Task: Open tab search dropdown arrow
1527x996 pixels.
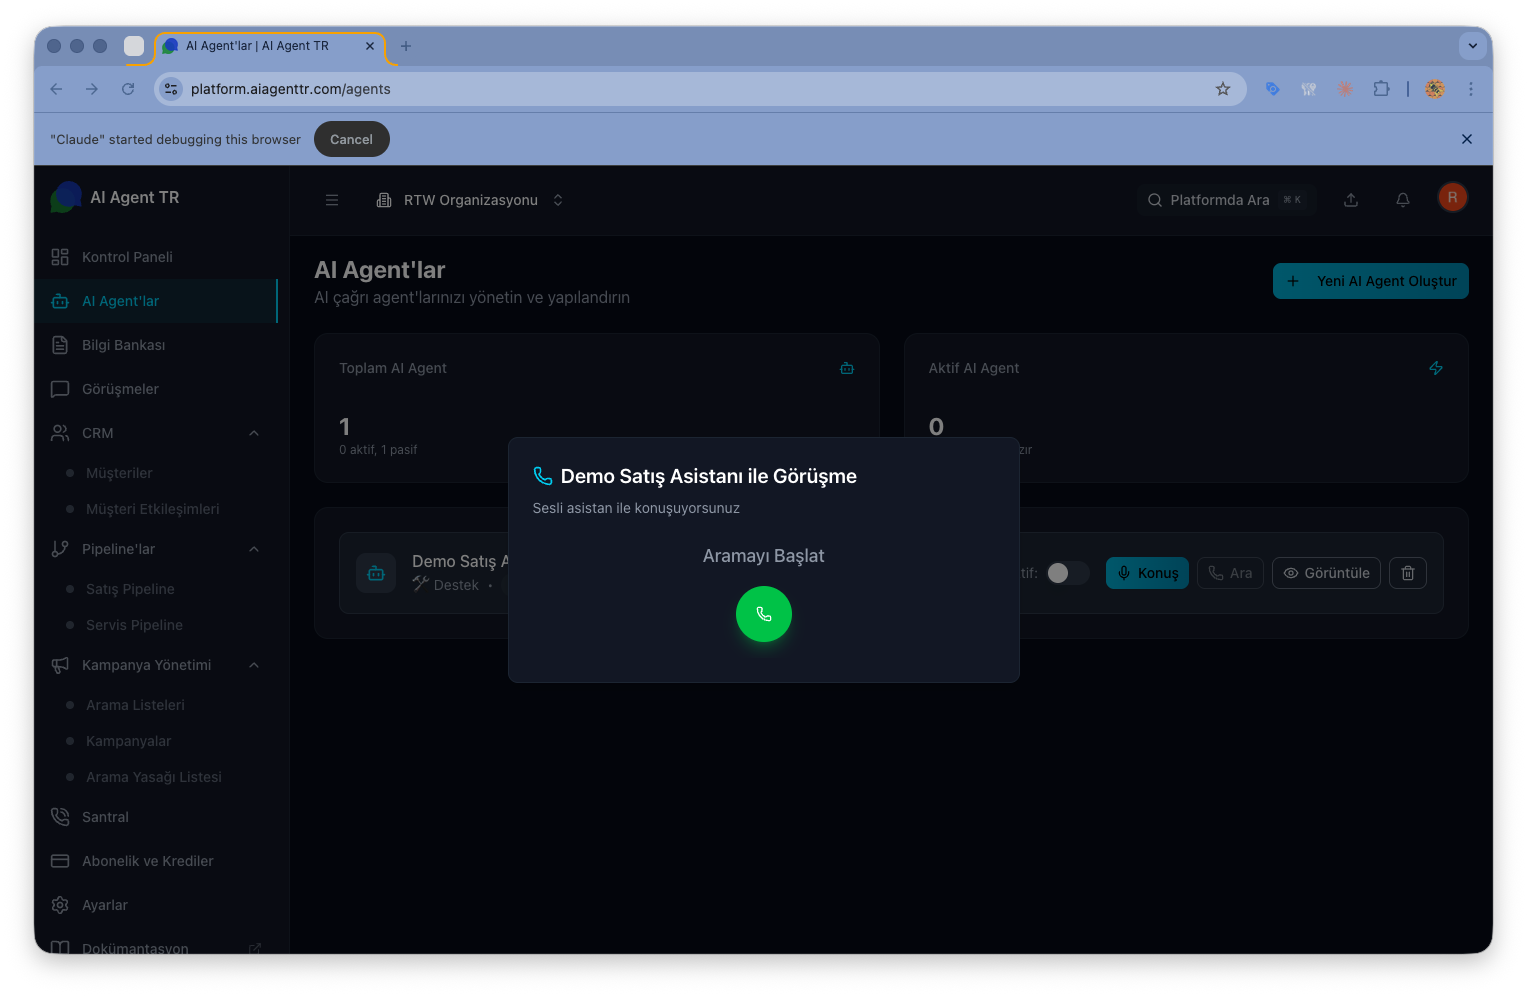Action: pyautogui.click(x=1472, y=46)
